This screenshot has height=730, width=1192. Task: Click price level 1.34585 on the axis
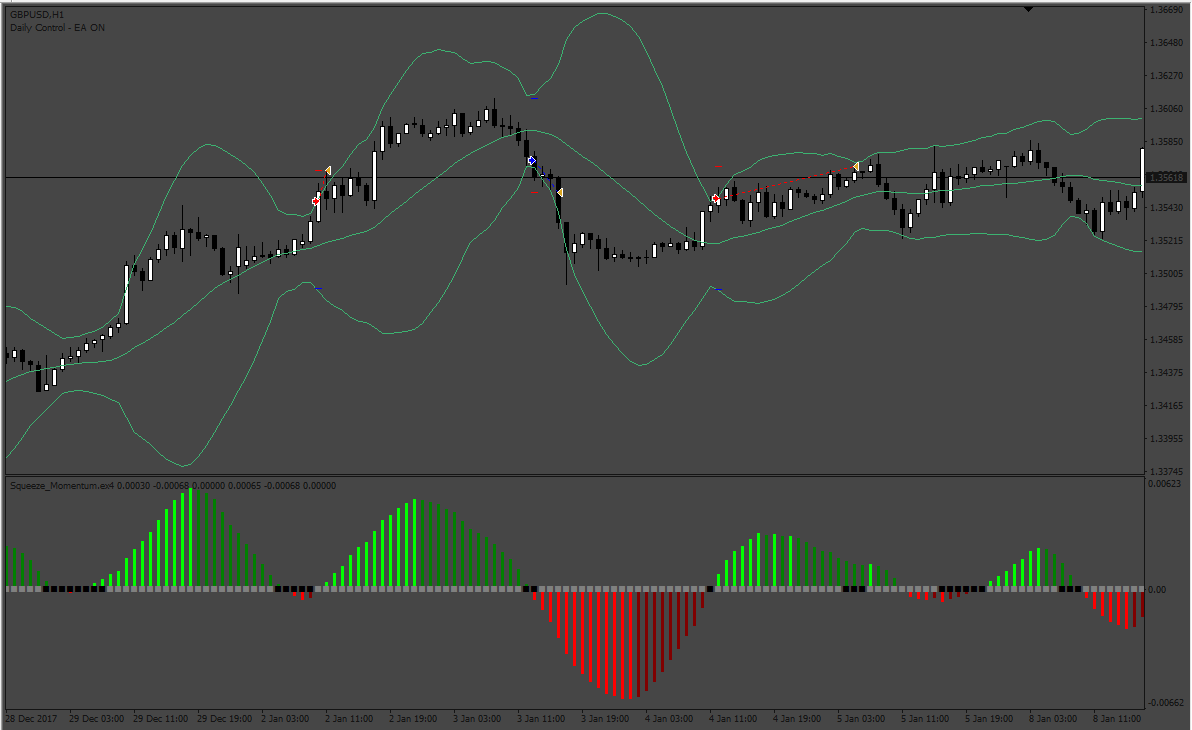click(1167, 340)
